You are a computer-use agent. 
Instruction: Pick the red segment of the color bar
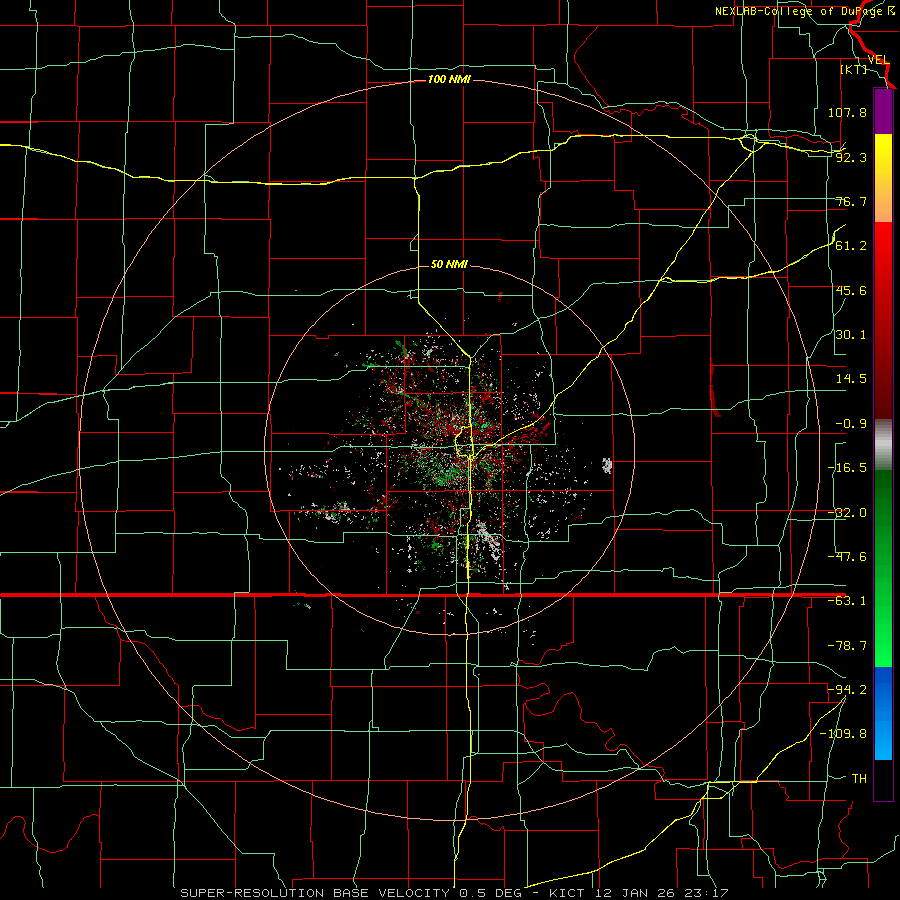[x=883, y=320]
